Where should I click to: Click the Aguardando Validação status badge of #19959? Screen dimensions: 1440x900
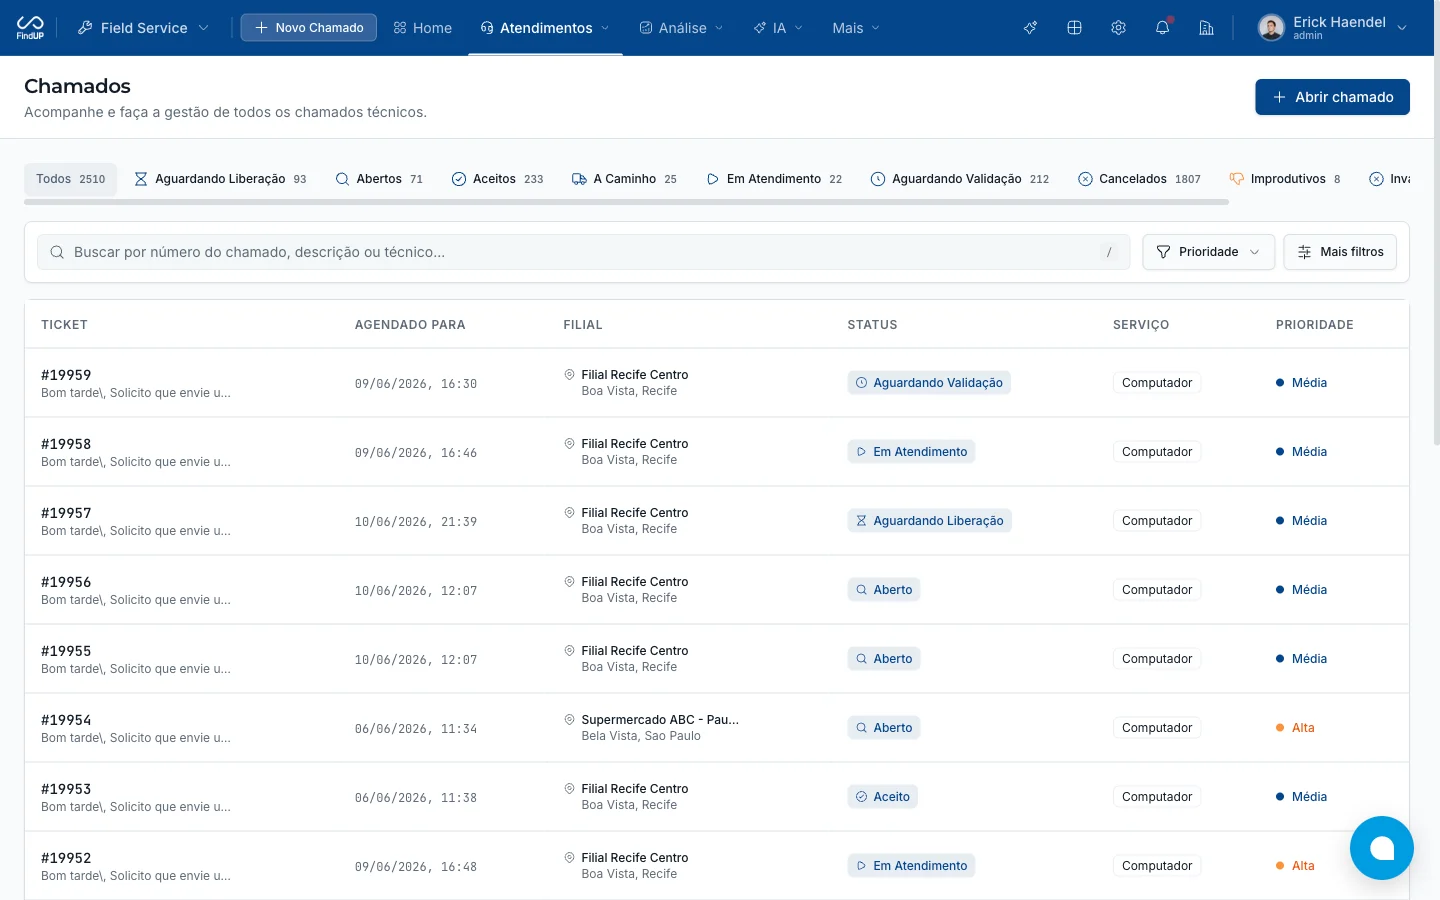coord(929,383)
